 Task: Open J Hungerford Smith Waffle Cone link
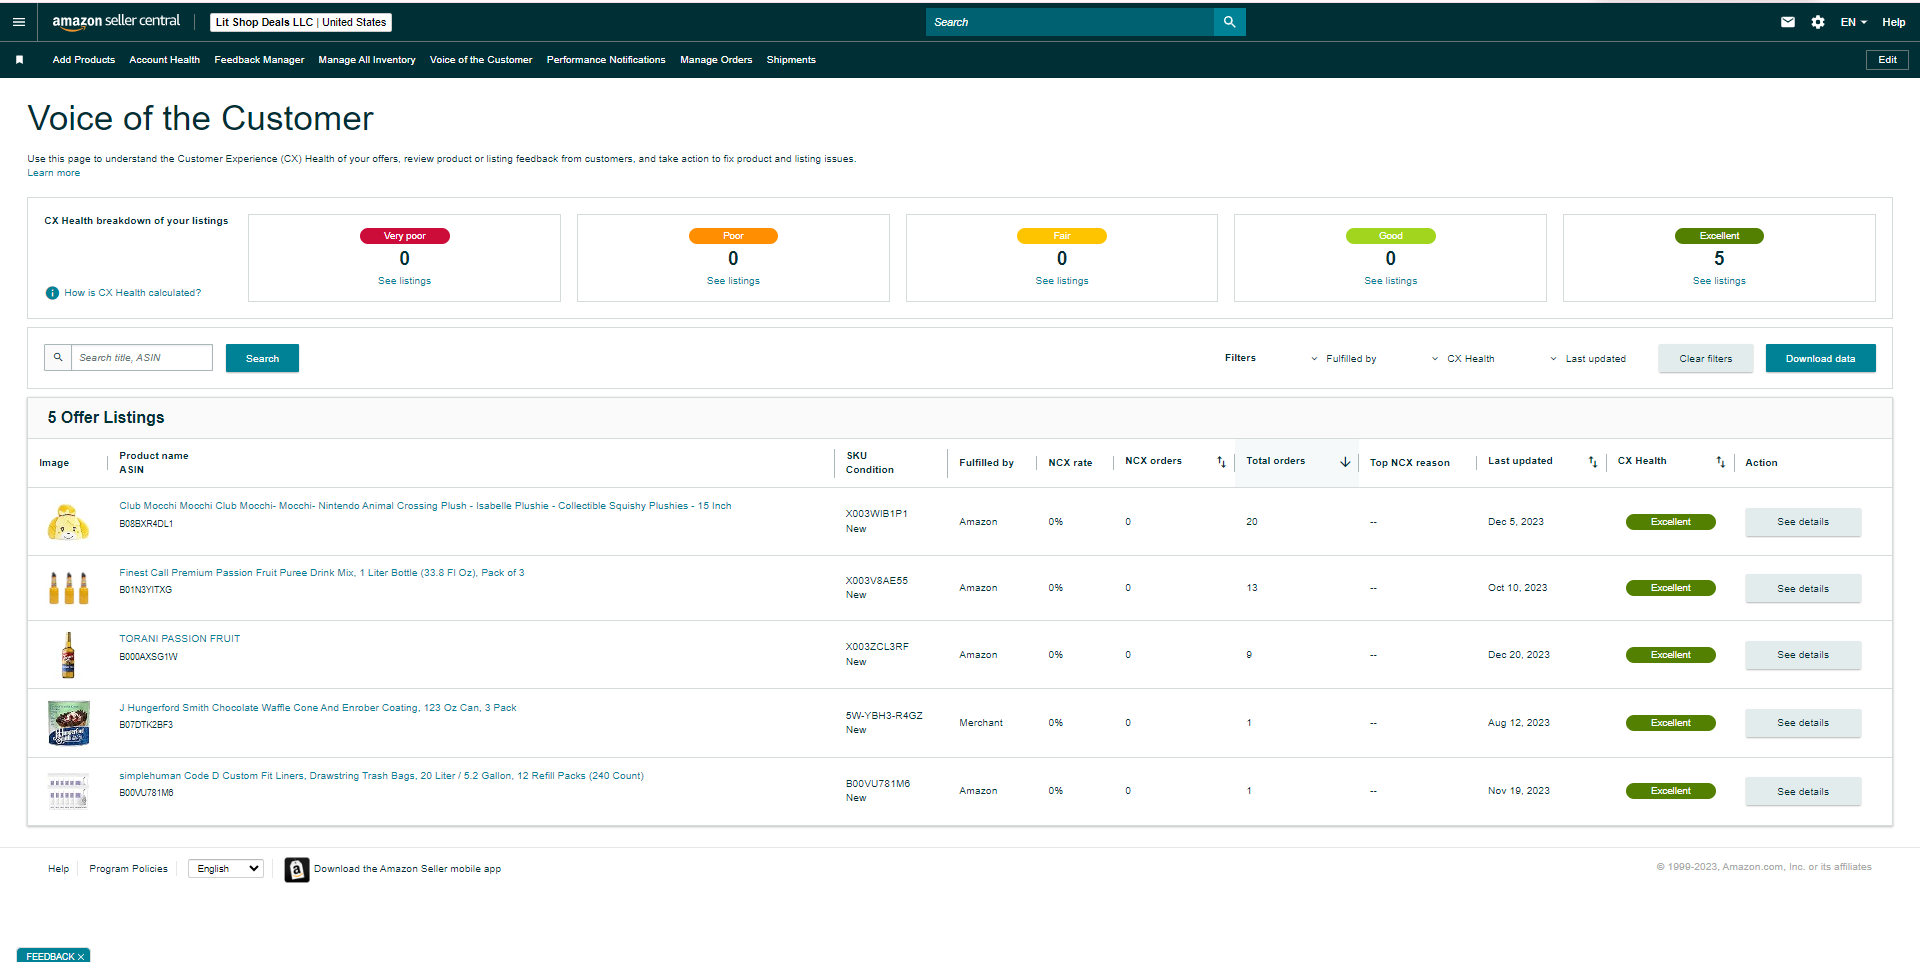(x=318, y=708)
